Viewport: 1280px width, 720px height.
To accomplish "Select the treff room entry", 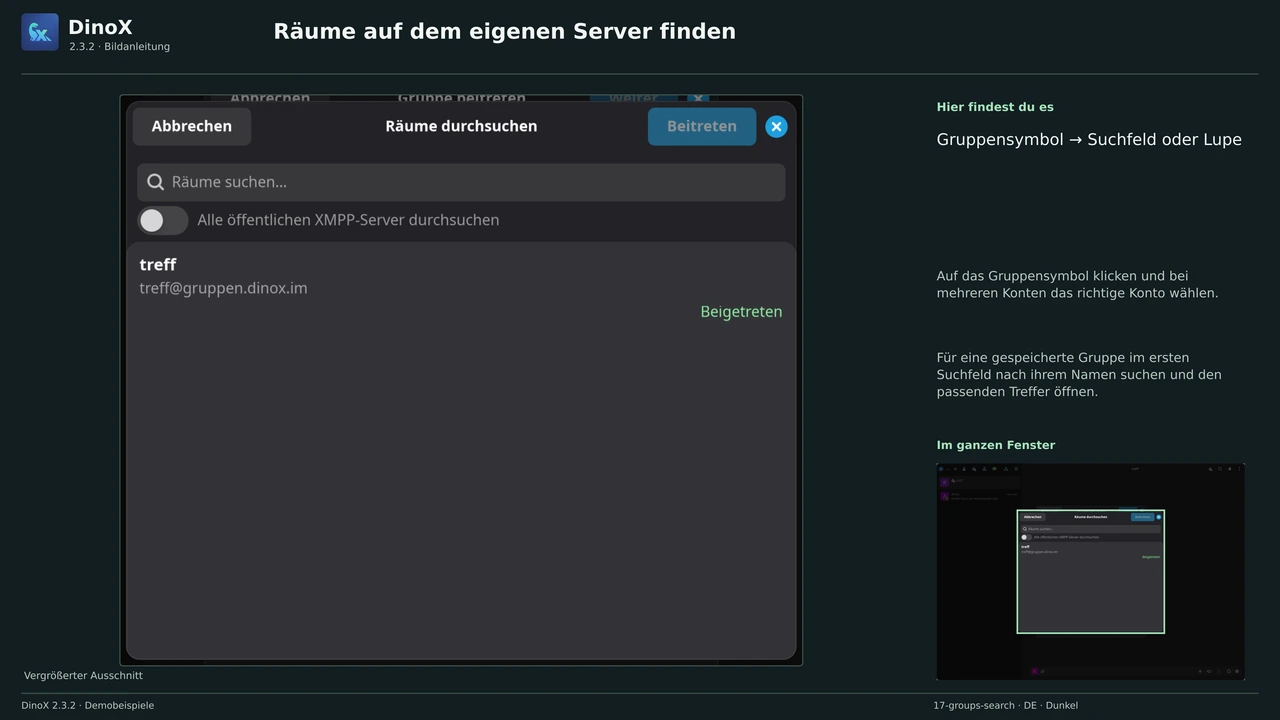I will point(461,288).
